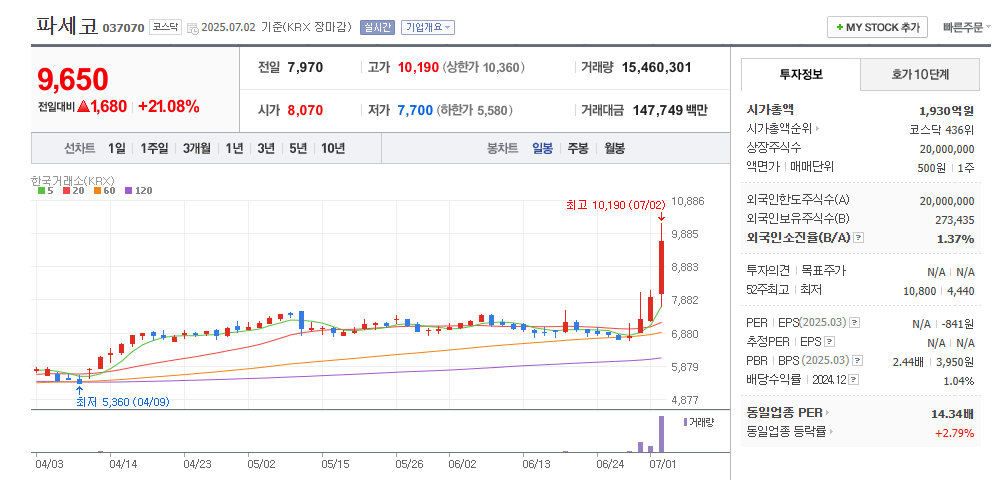Click the 외국인소진율 value 1.37%

956,239
